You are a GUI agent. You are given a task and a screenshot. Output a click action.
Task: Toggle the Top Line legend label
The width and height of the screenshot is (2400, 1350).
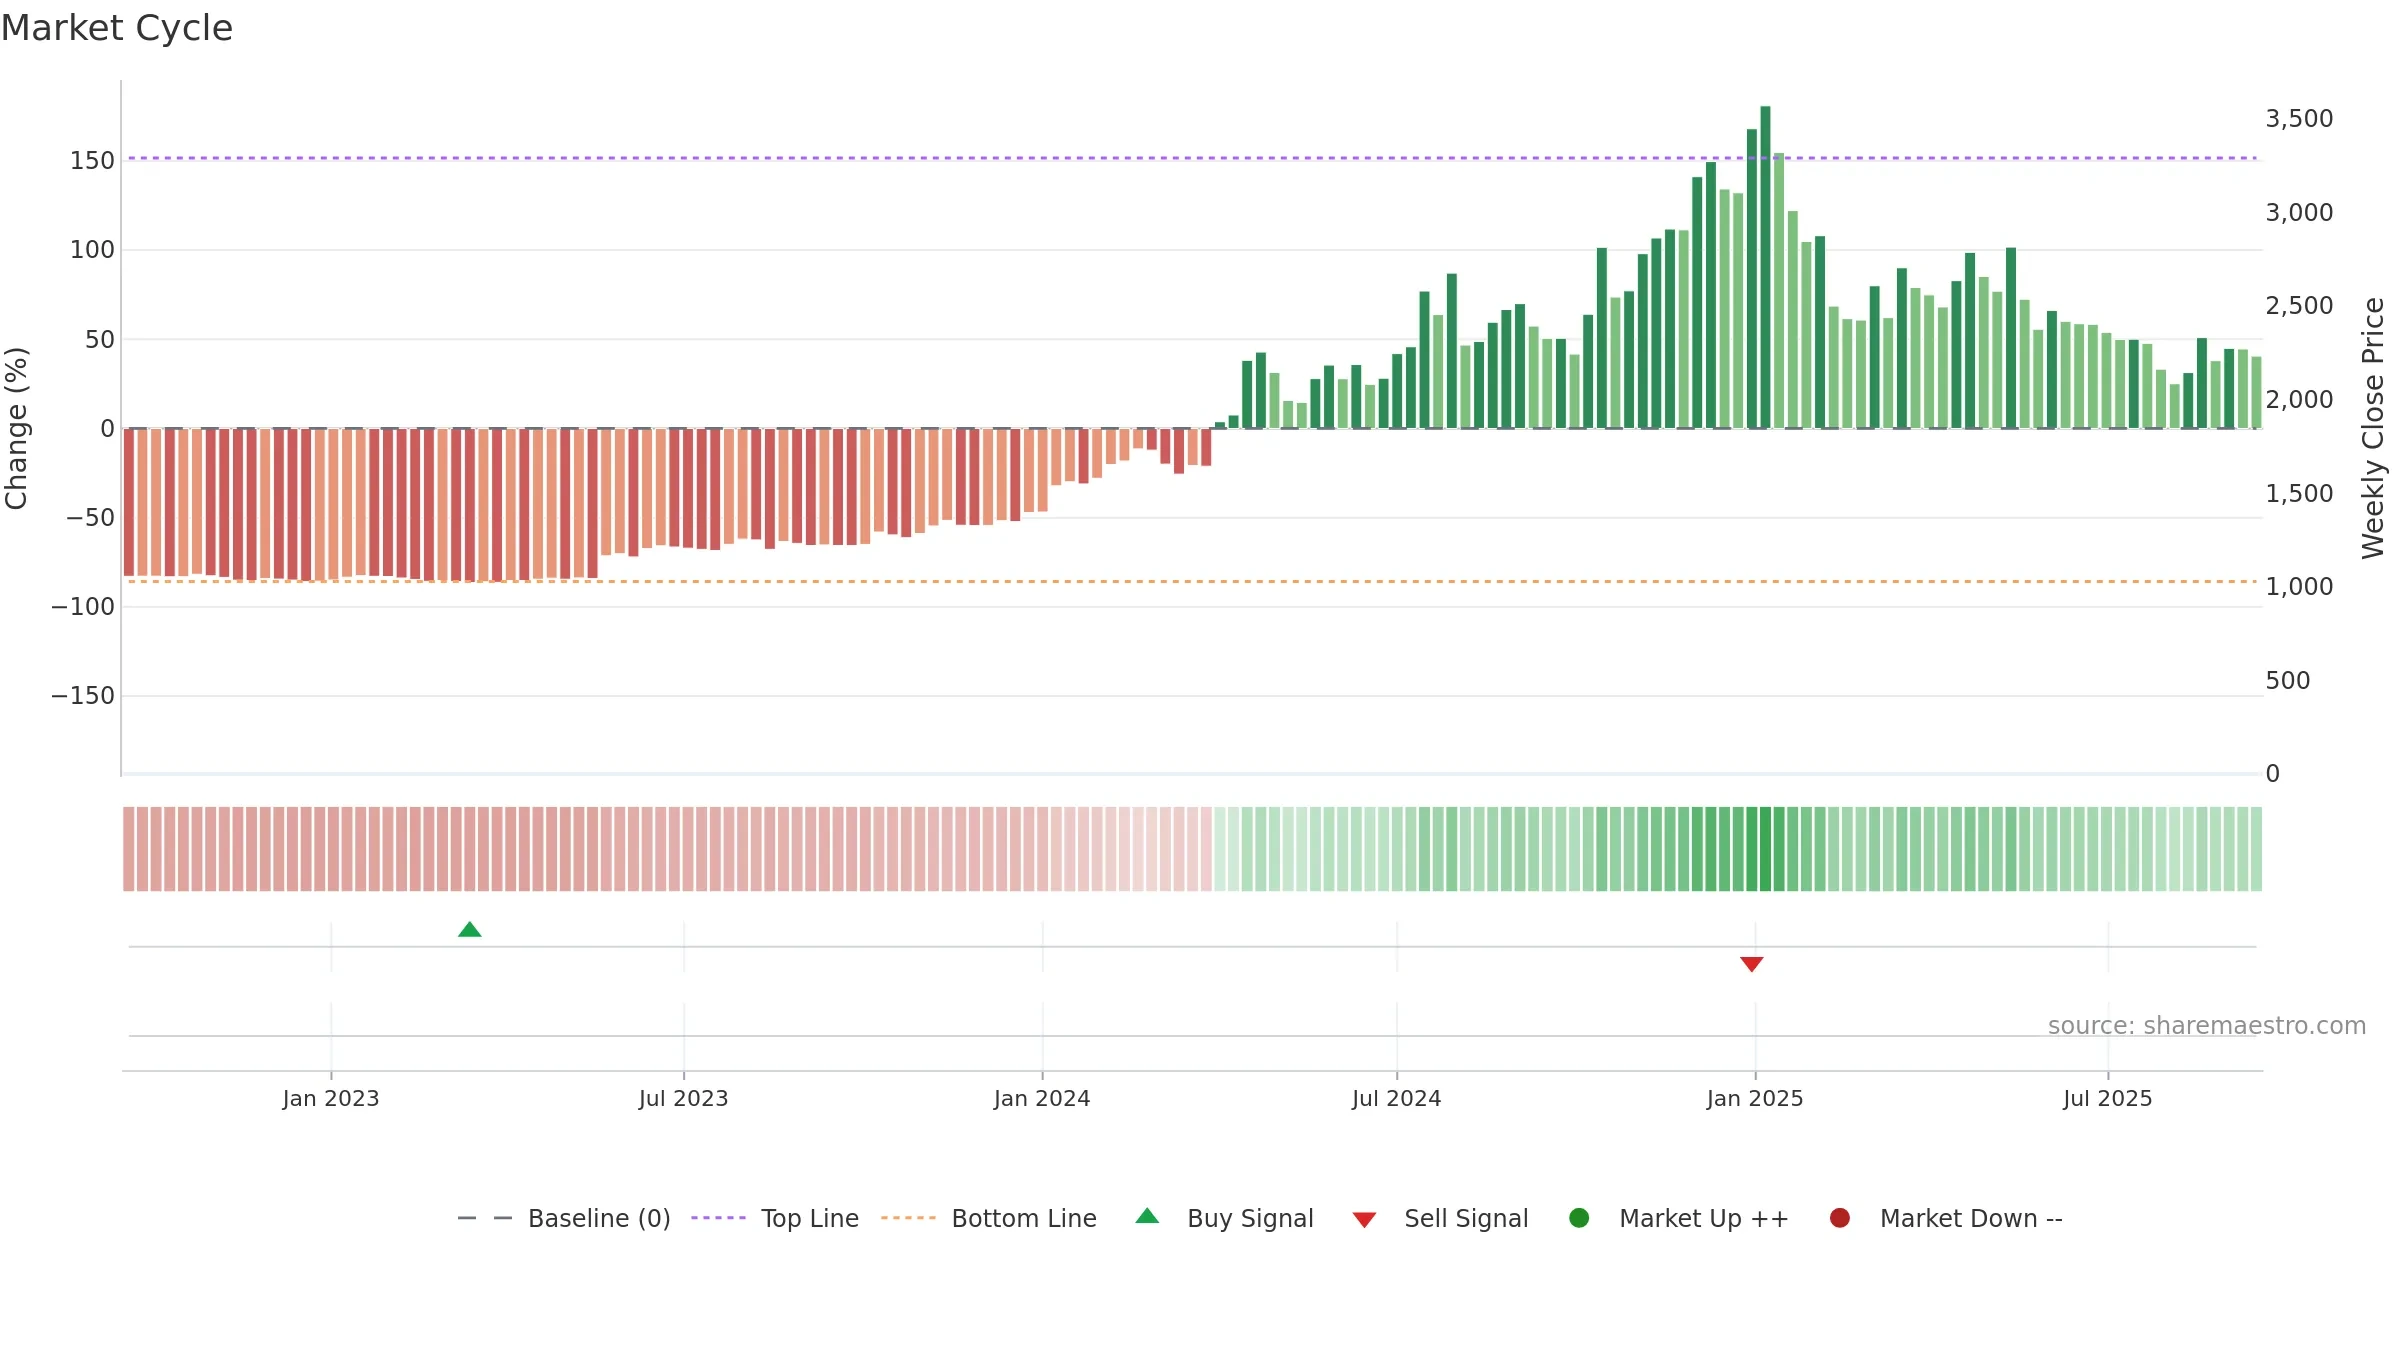tap(810, 1218)
